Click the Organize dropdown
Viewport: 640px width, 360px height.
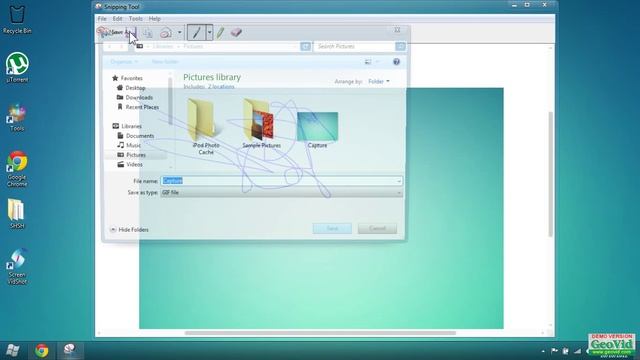pos(124,62)
